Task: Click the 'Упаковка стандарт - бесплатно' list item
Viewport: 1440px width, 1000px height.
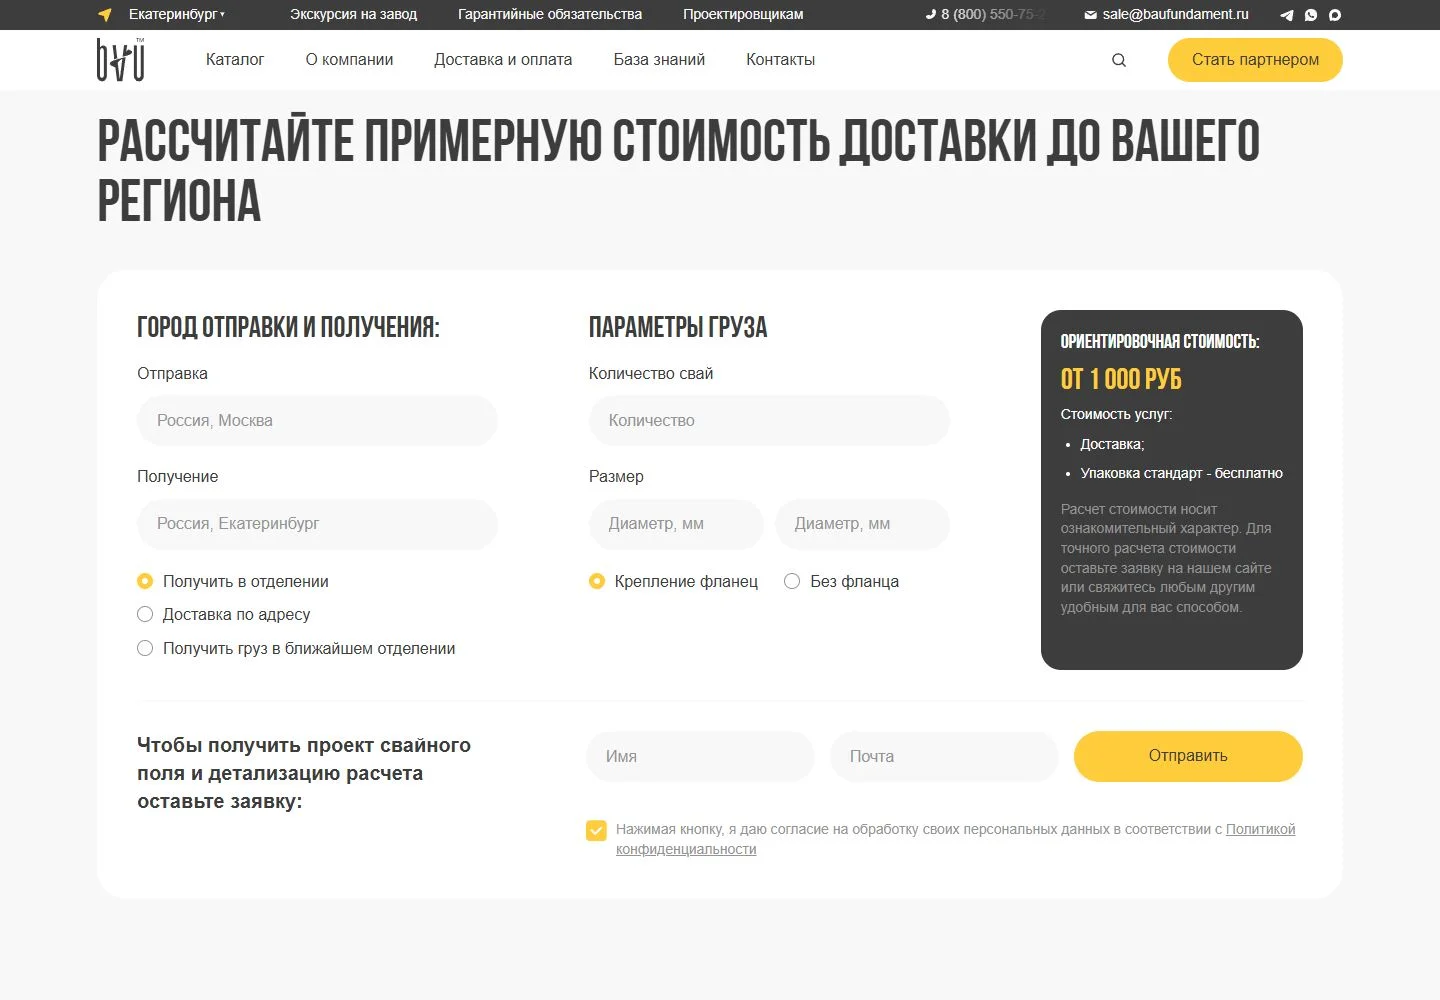Action: tap(1181, 473)
